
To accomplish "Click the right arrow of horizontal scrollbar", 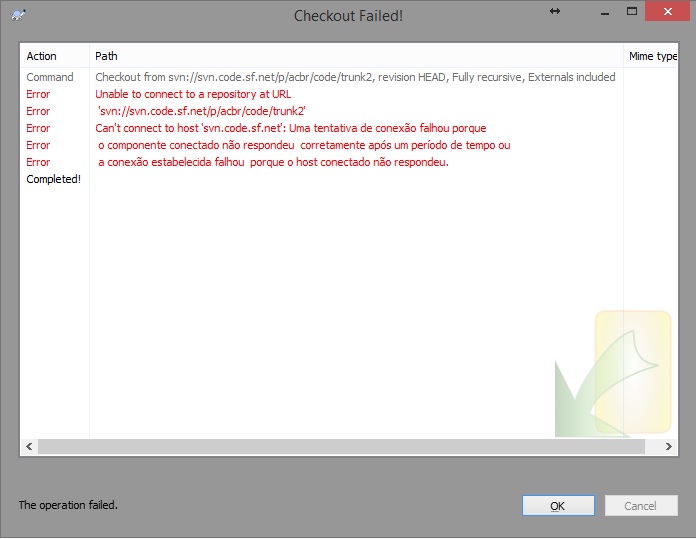I will pos(668,446).
